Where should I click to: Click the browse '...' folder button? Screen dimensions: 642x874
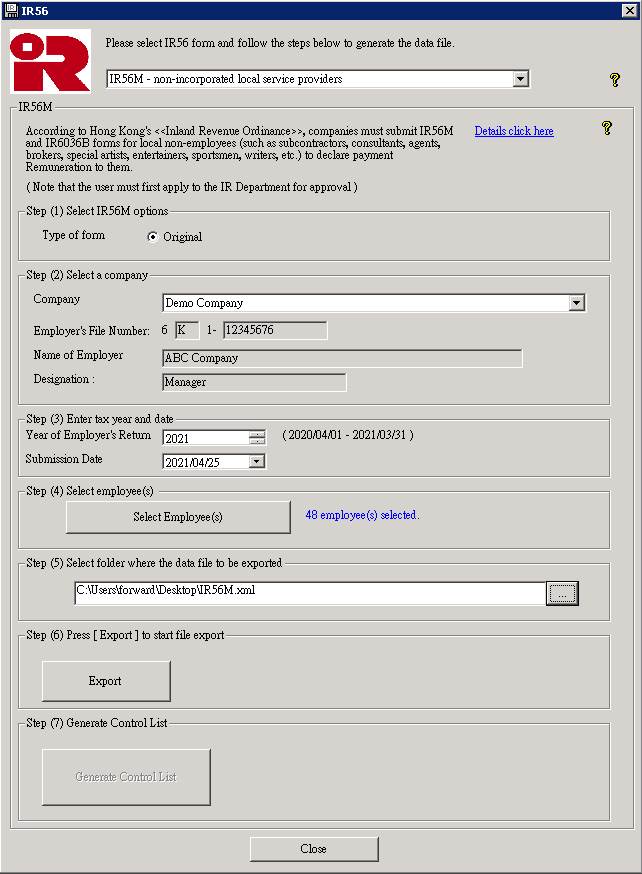click(562, 594)
